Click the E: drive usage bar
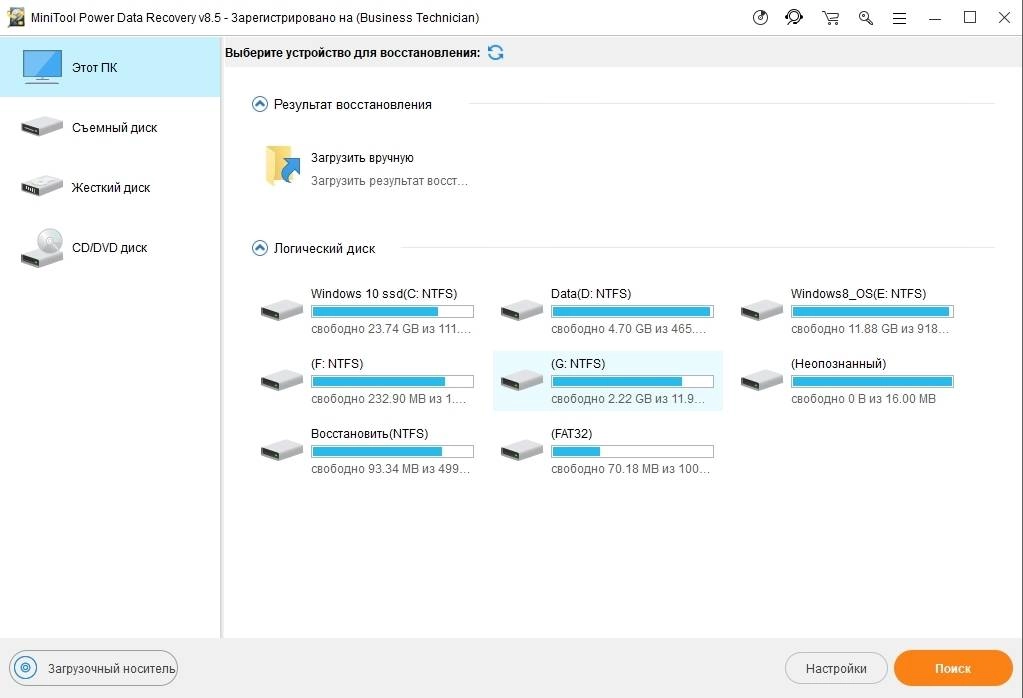 (x=872, y=311)
